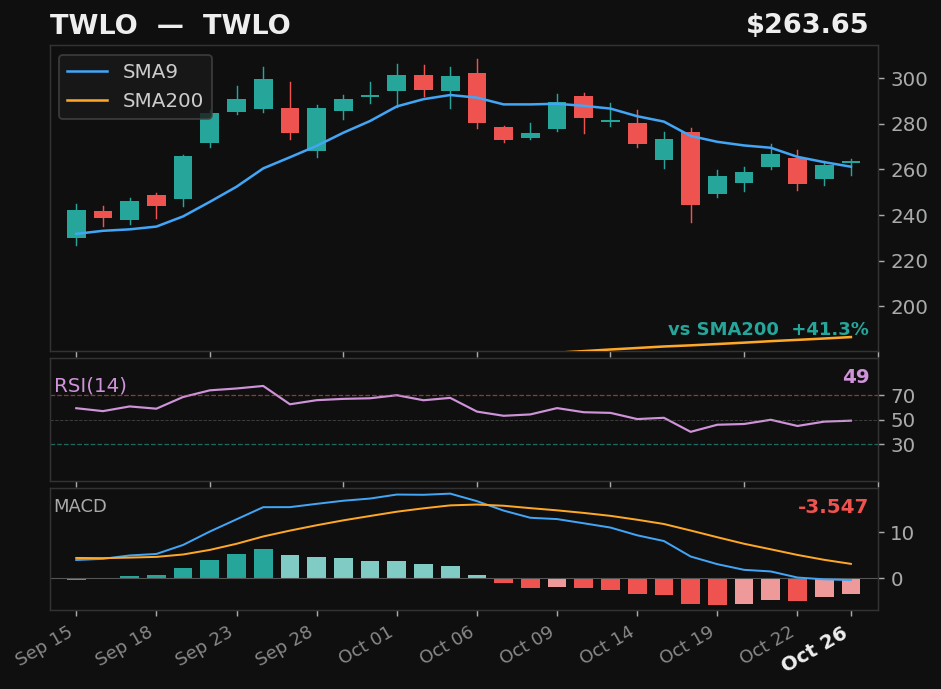Click the RSI 30 axis label

903,445
